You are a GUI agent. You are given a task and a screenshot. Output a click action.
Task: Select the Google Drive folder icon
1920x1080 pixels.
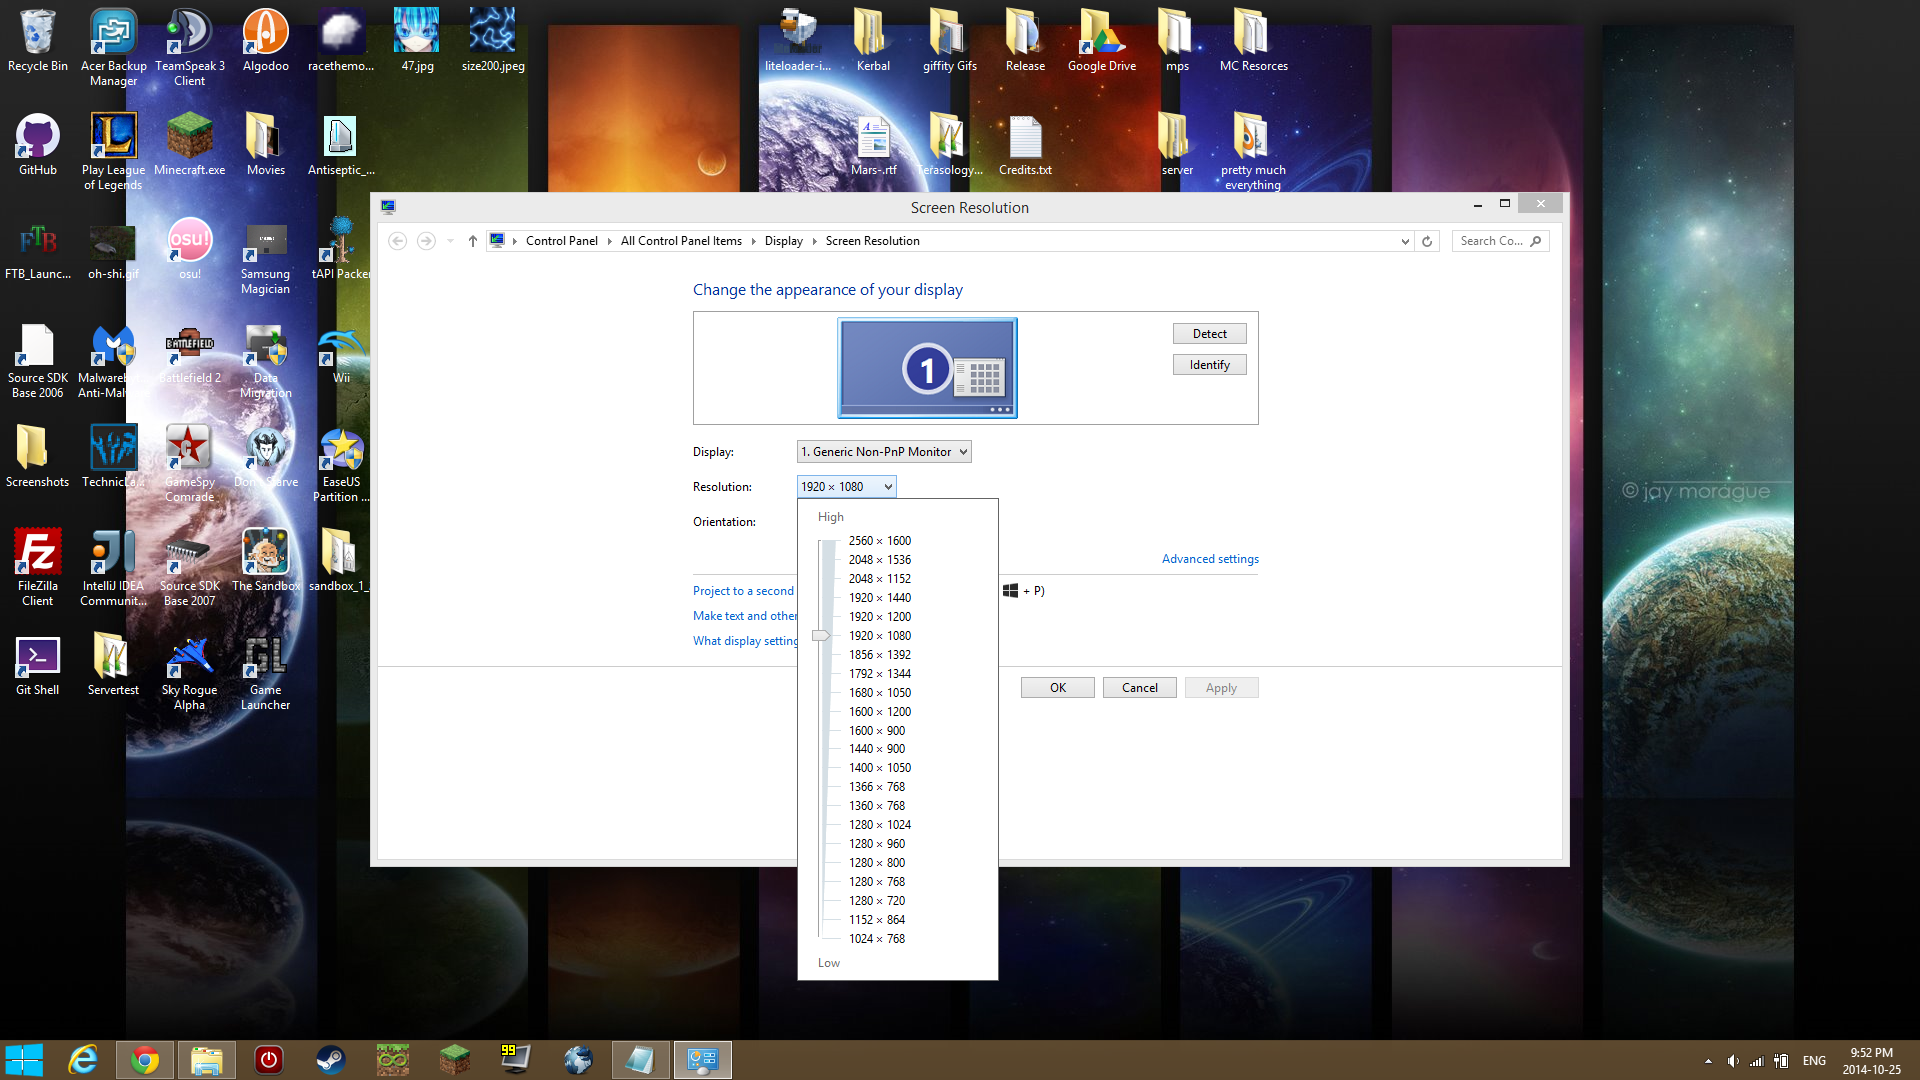(1101, 41)
